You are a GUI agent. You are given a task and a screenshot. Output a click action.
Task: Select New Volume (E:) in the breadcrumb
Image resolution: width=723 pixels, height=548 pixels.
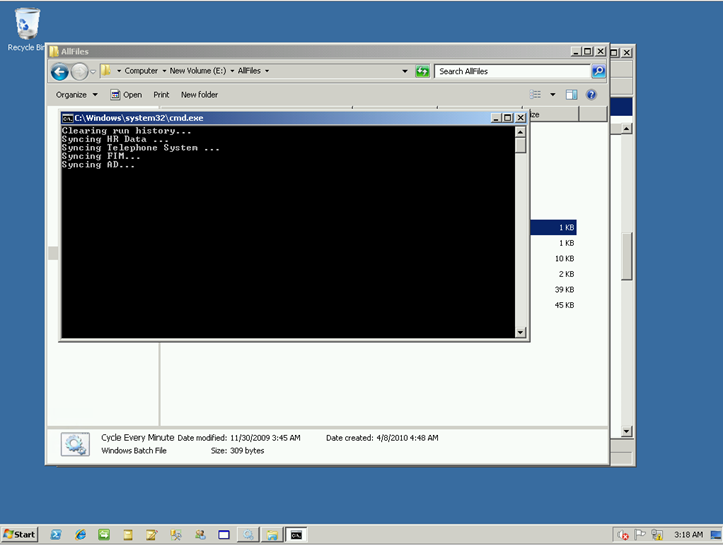198,71
